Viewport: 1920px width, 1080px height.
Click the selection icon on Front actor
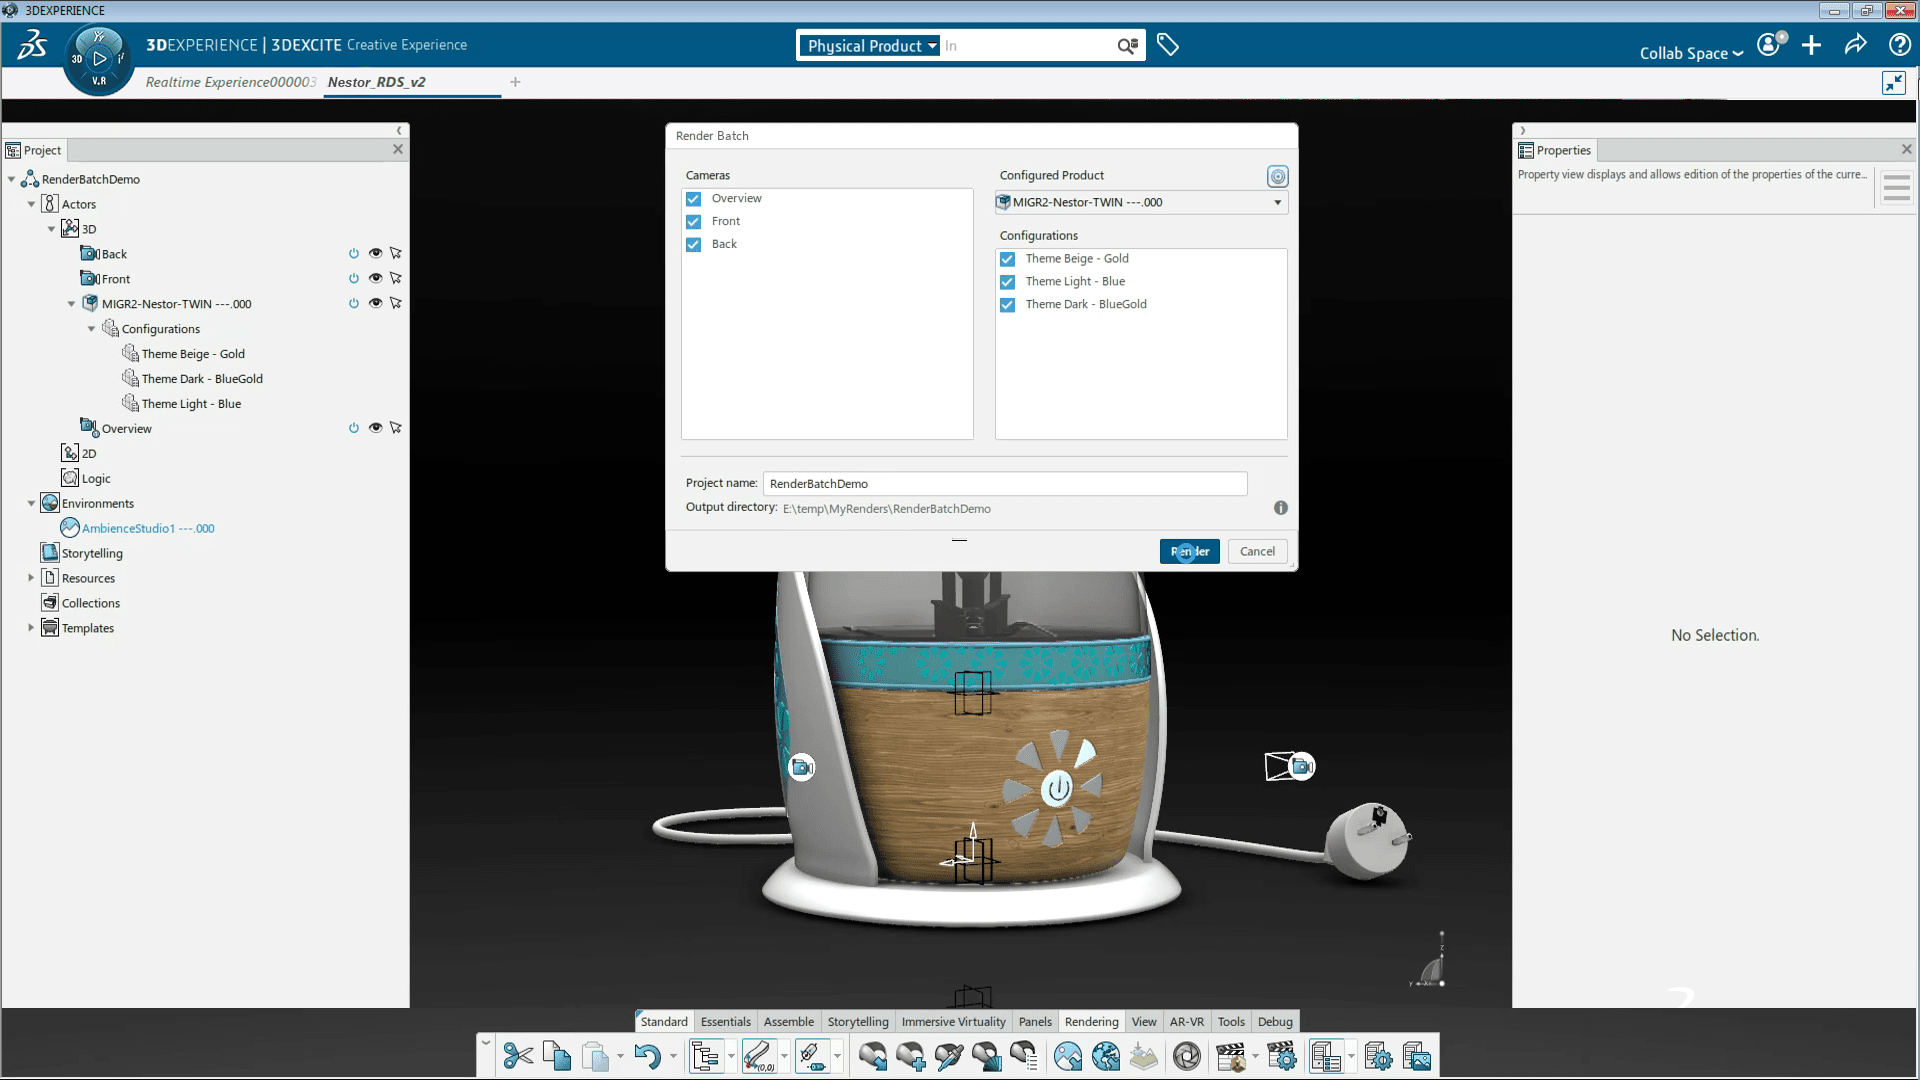[x=396, y=278]
